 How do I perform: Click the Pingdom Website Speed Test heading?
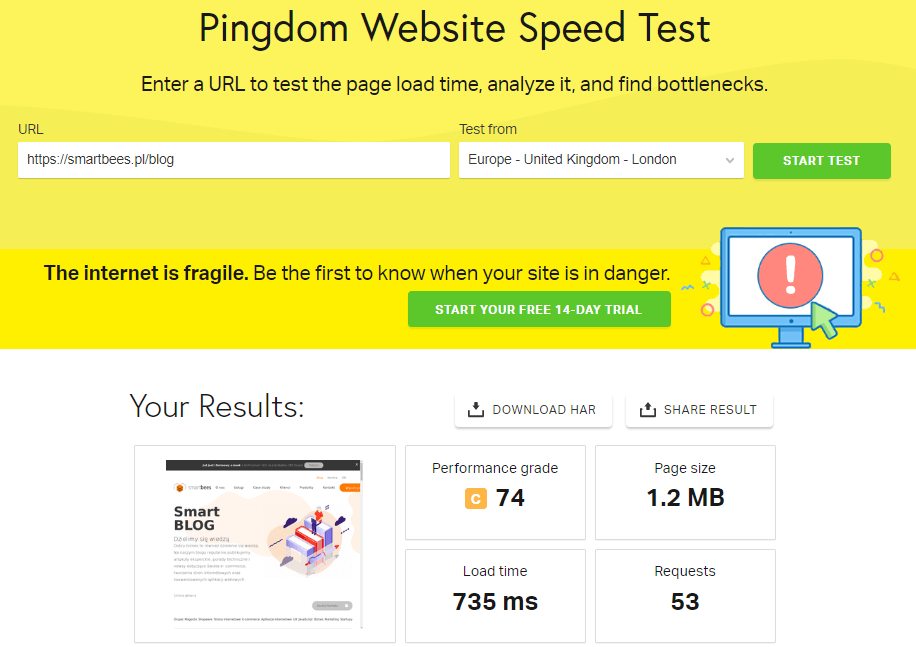454,29
